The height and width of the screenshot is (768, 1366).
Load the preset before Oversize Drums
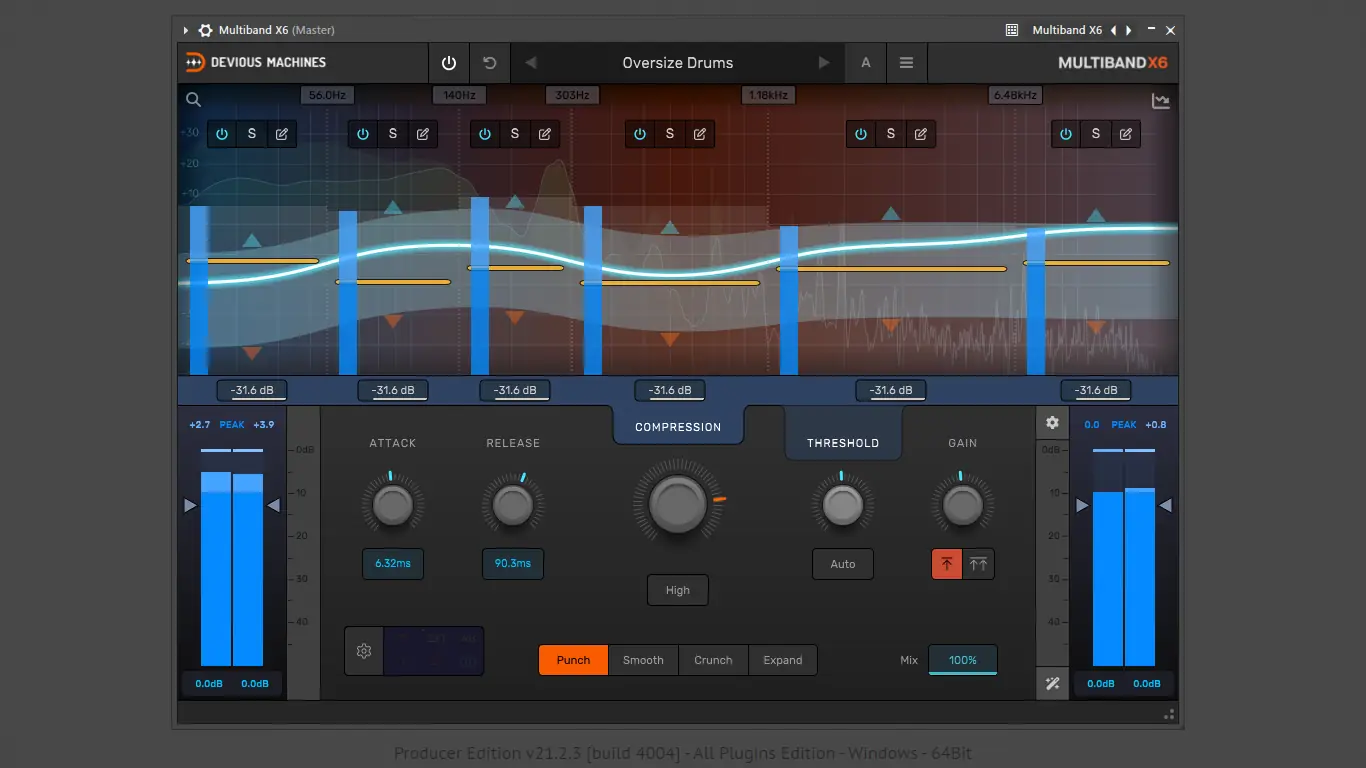[x=531, y=63]
